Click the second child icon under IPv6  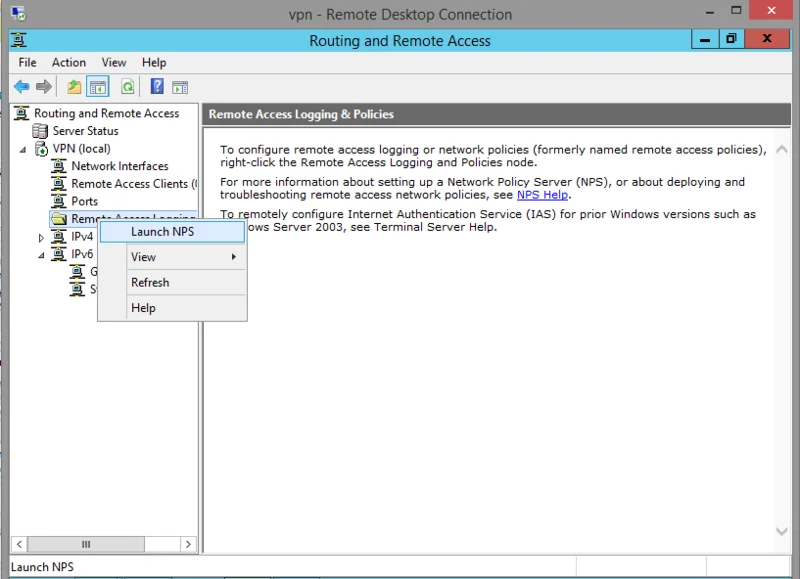(x=77, y=289)
